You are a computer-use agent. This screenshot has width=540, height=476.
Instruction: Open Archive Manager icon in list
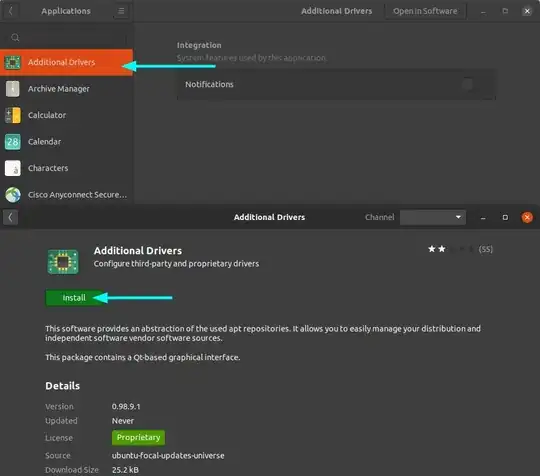tap(13, 89)
